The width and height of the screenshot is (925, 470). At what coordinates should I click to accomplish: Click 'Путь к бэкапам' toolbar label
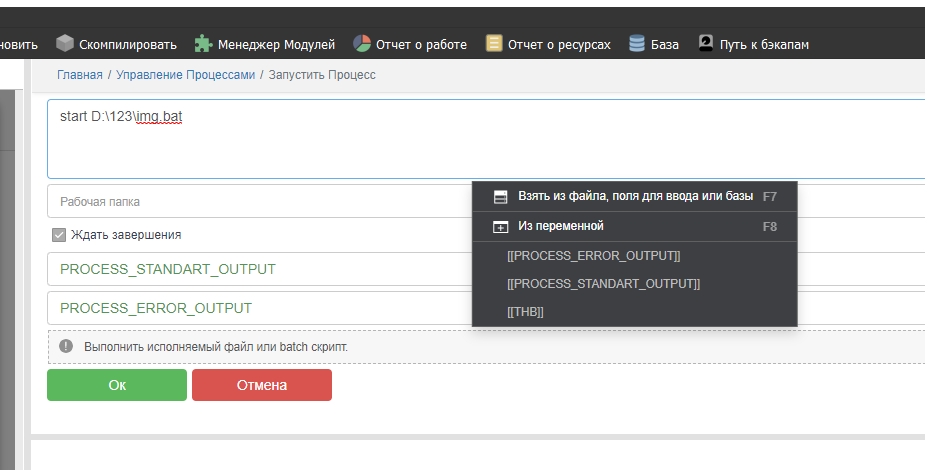tap(764, 44)
